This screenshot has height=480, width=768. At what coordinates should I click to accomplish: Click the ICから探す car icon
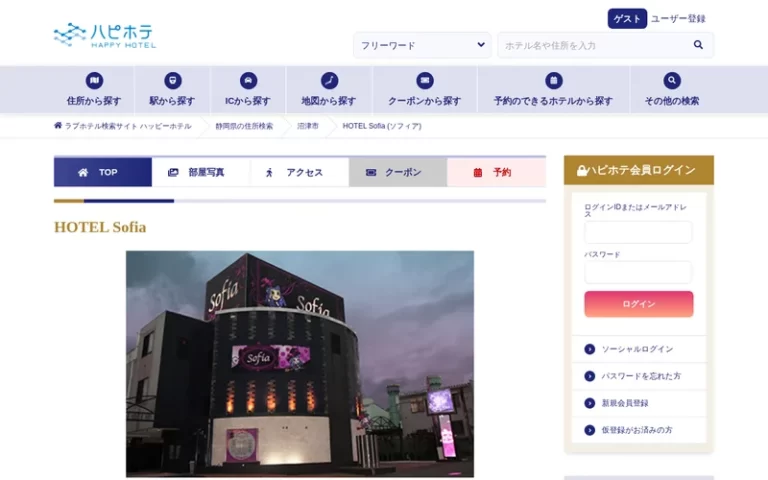click(248, 80)
